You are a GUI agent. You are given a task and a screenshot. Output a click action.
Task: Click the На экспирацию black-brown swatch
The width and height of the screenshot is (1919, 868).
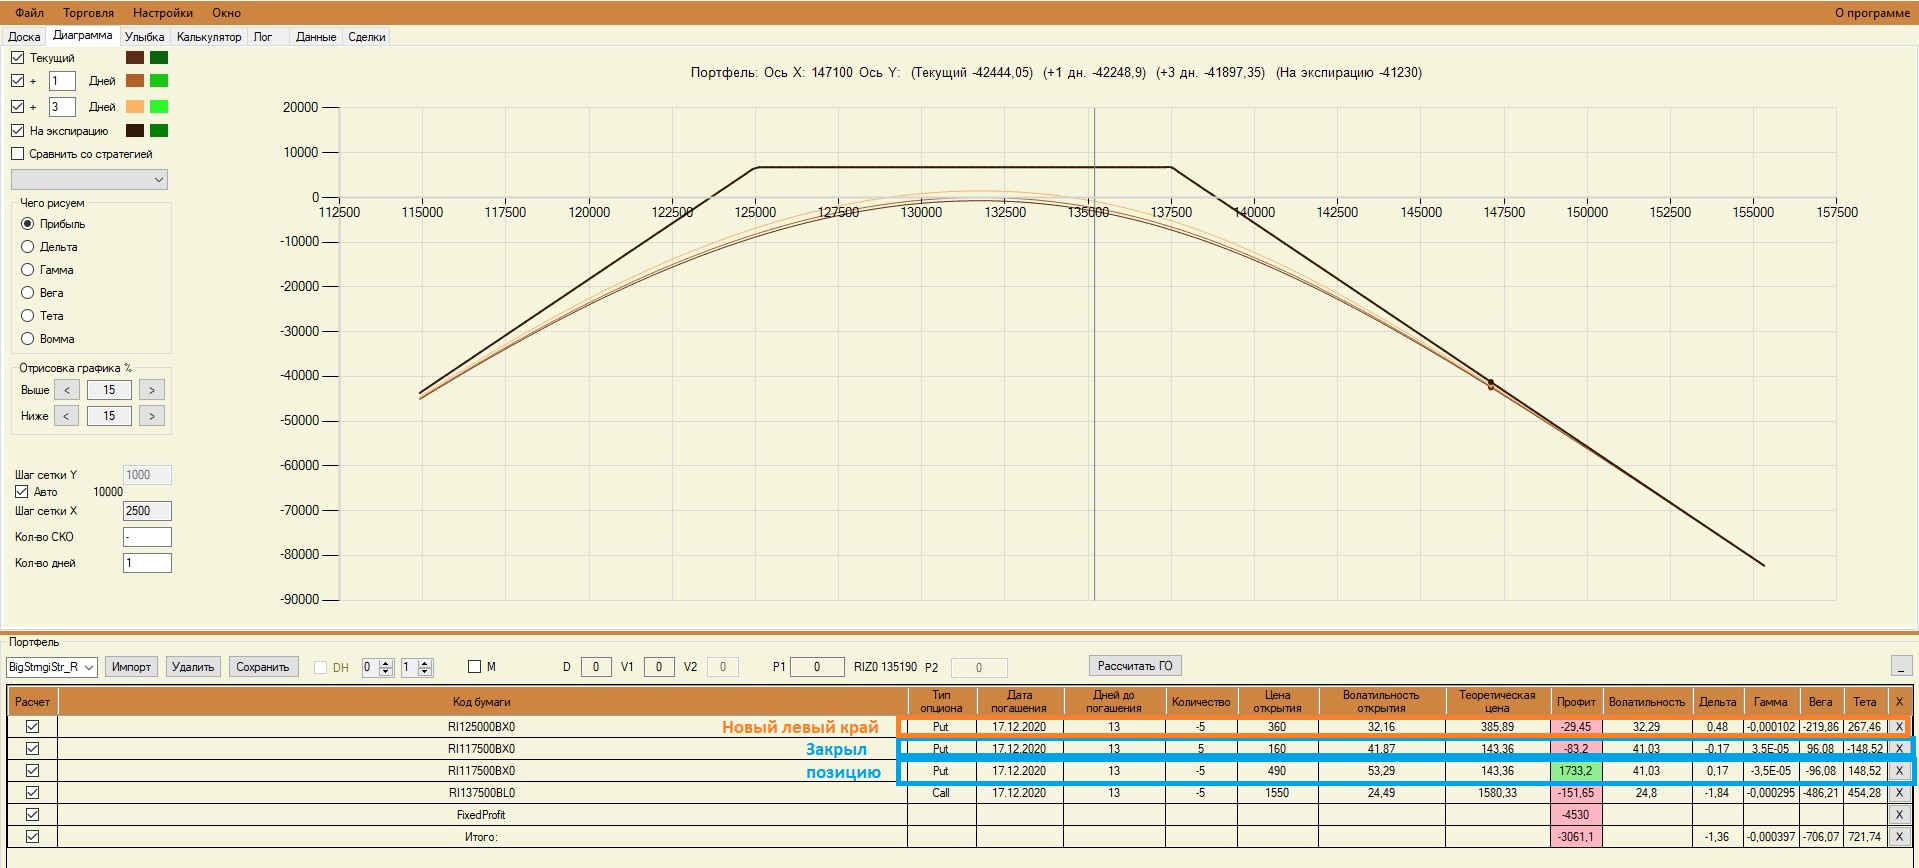click(x=135, y=131)
